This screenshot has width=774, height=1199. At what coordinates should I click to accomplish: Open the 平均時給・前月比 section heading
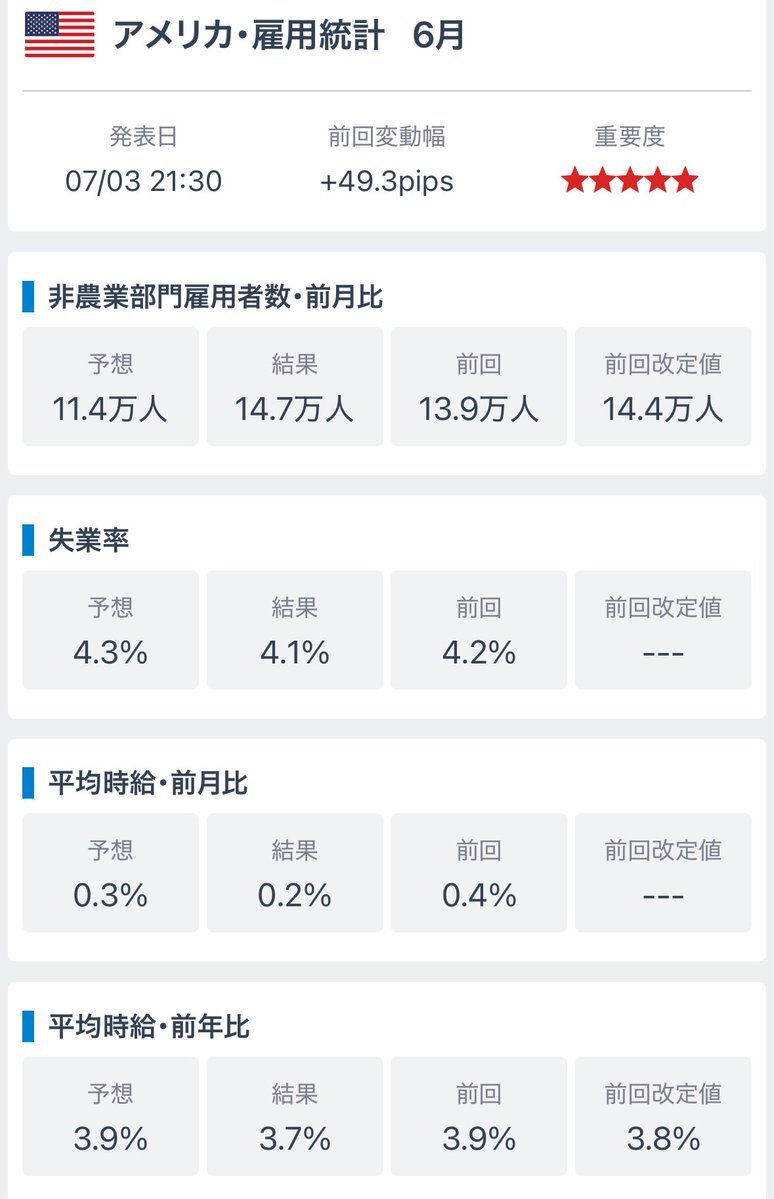(148, 783)
